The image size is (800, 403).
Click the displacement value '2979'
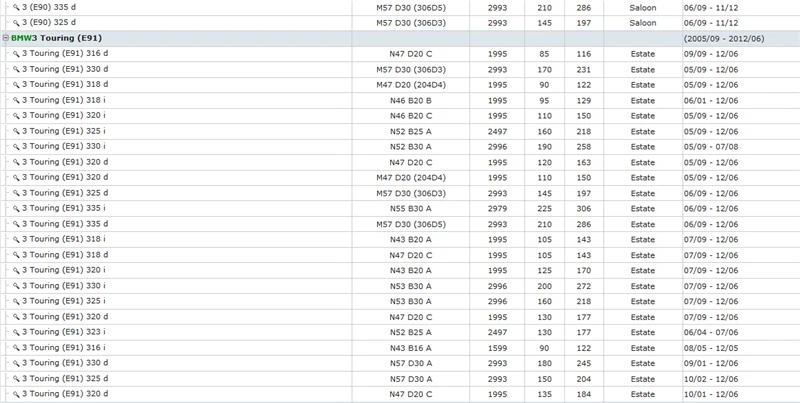click(x=497, y=209)
